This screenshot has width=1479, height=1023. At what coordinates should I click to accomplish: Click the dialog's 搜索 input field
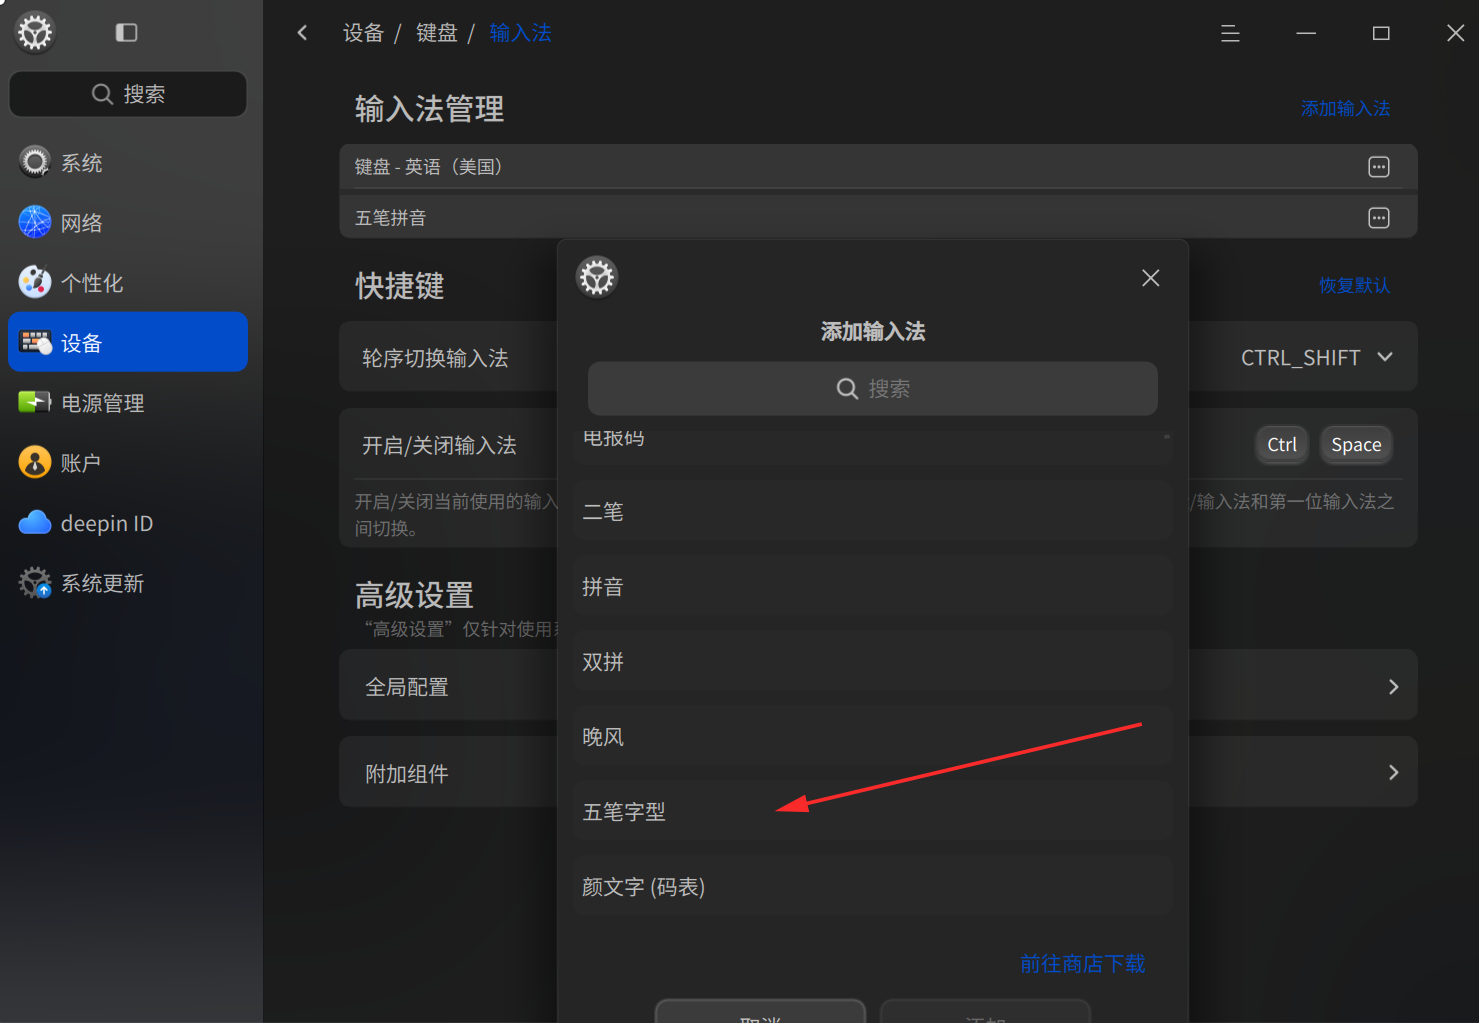(x=873, y=388)
